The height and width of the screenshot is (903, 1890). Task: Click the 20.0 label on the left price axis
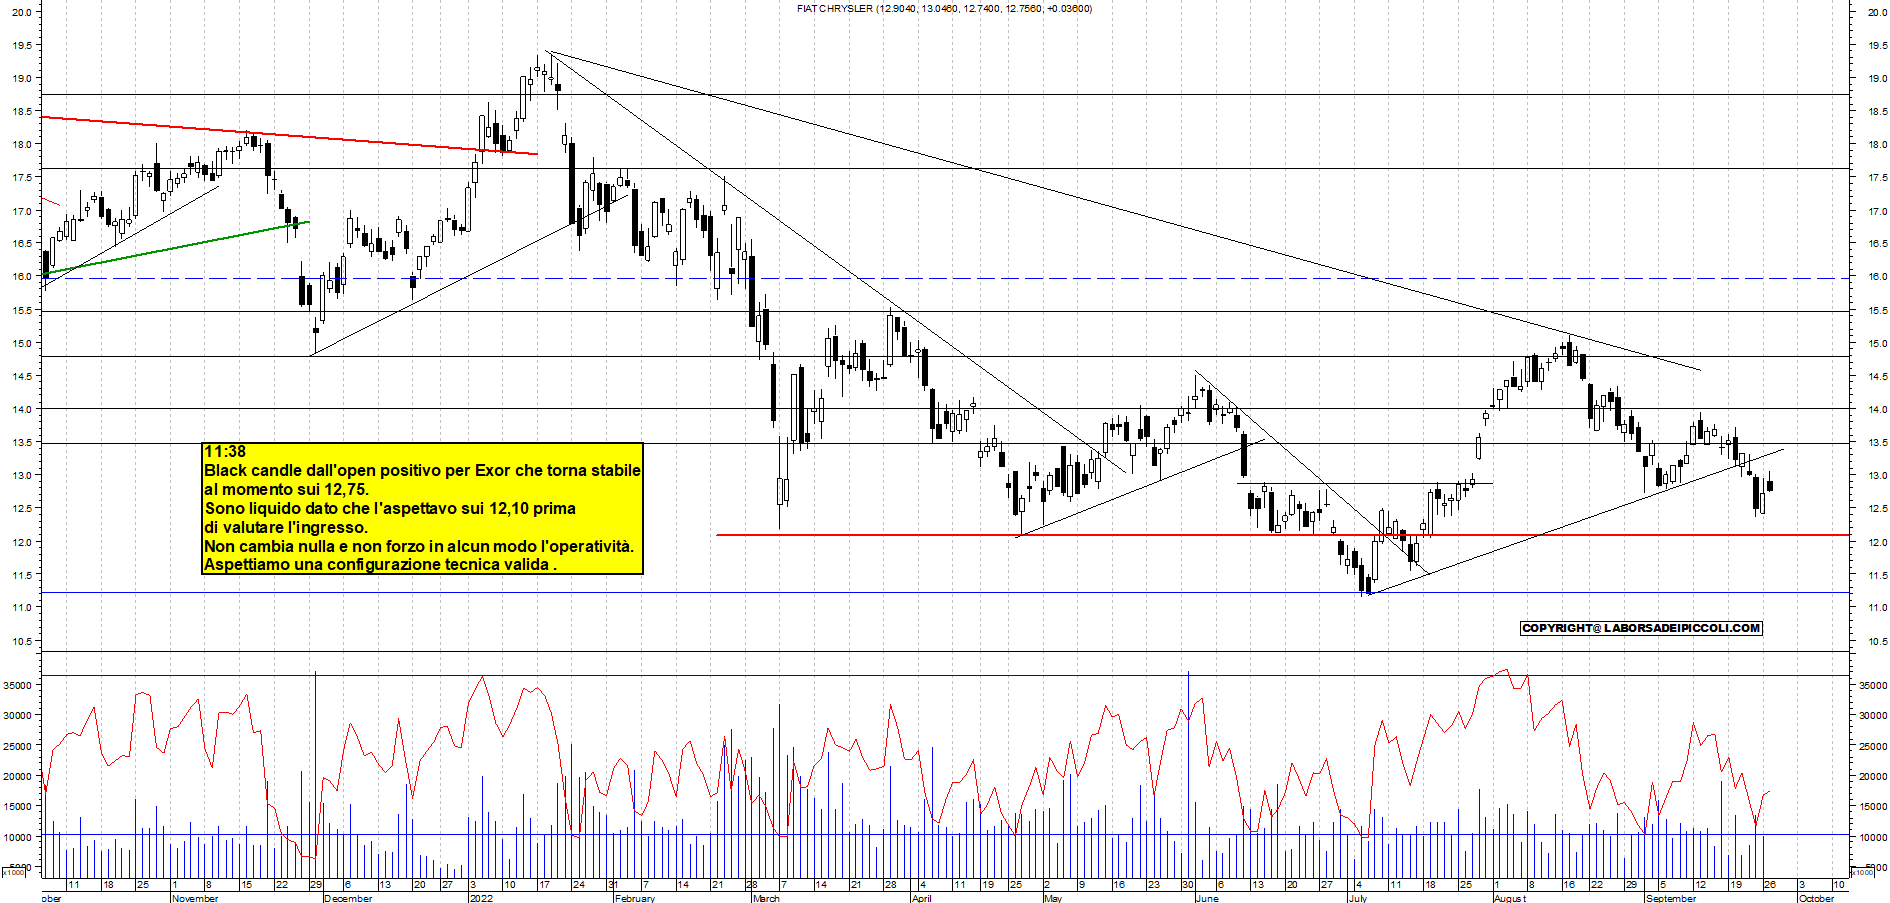[21, 12]
